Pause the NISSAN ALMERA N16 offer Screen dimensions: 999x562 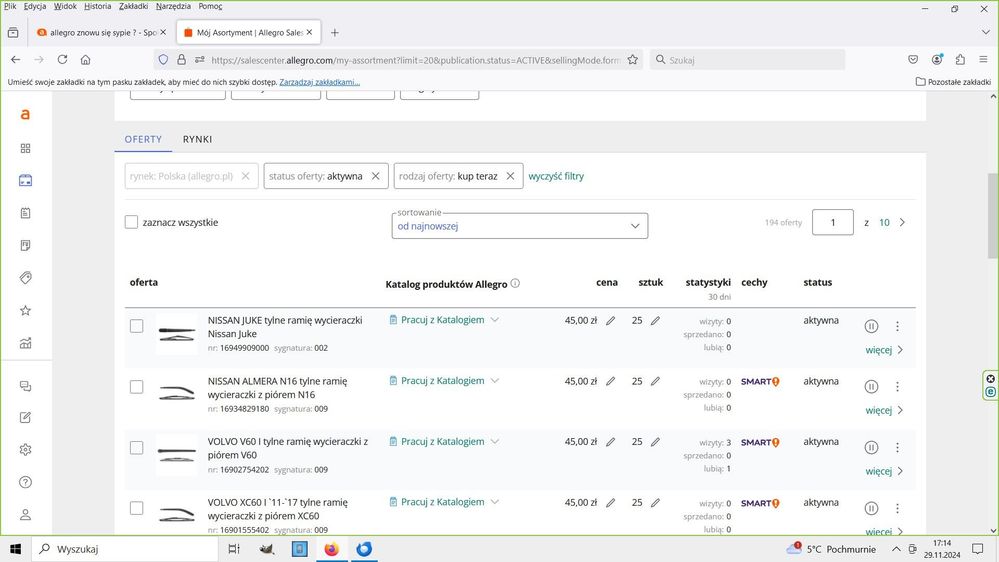coord(871,387)
